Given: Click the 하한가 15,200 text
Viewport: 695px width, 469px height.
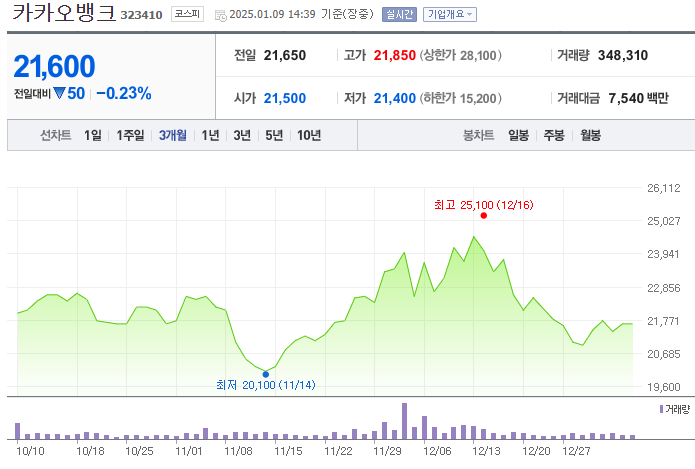Looking at the screenshot, I should (x=461, y=98).
